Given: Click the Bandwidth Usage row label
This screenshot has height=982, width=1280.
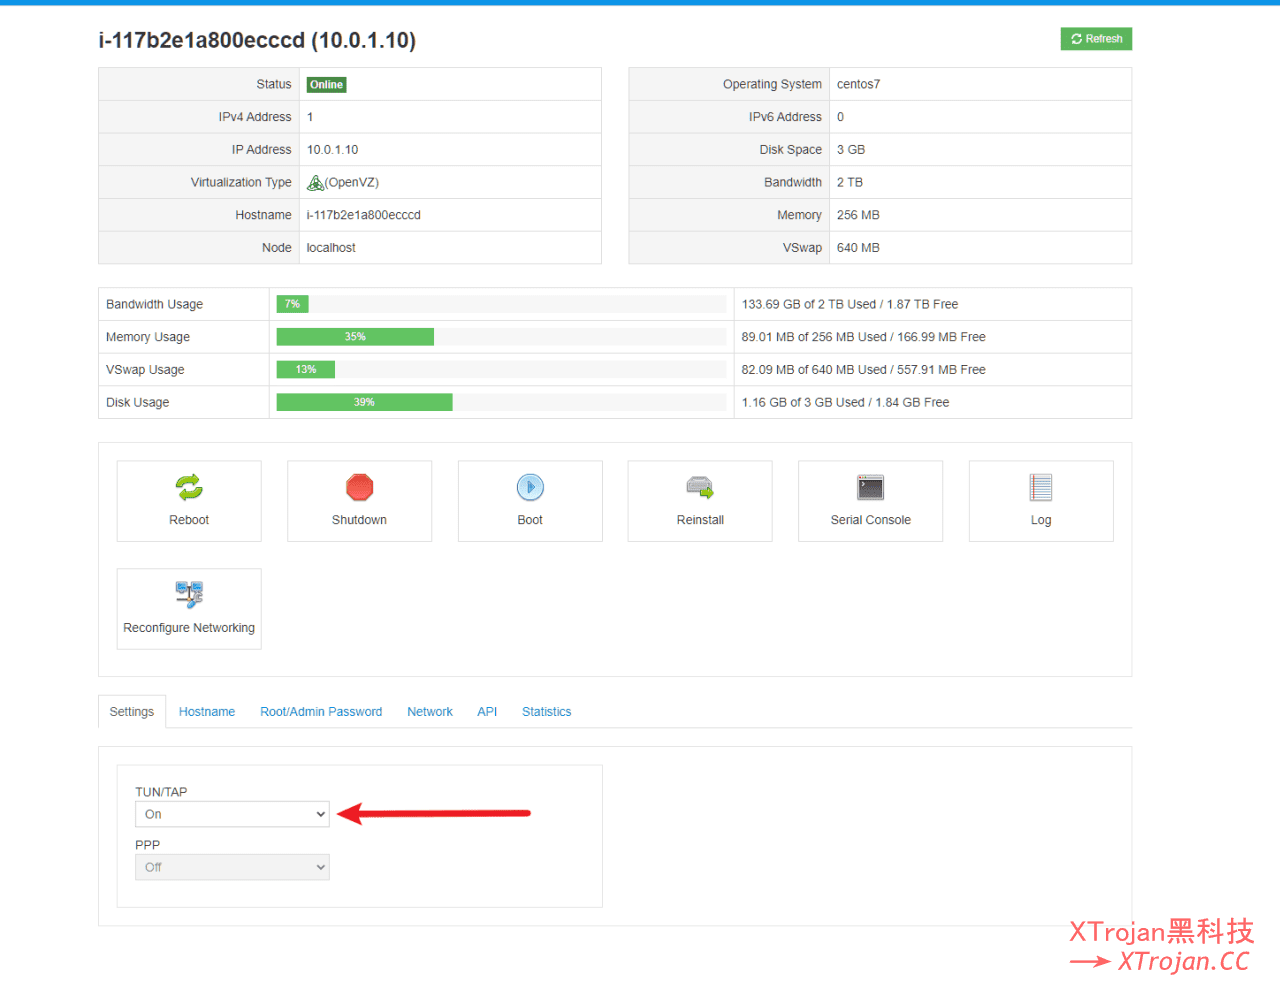Looking at the screenshot, I should pos(155,304).
